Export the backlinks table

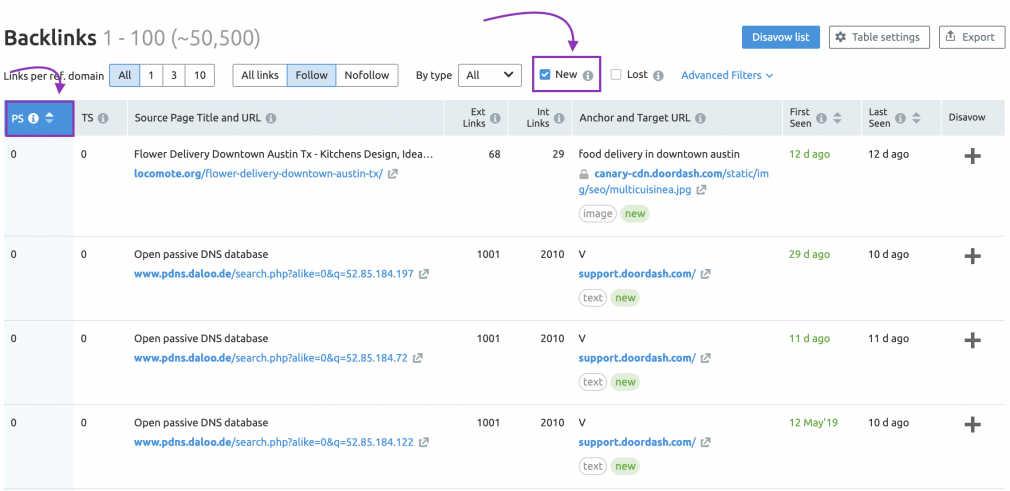point(971,37)
